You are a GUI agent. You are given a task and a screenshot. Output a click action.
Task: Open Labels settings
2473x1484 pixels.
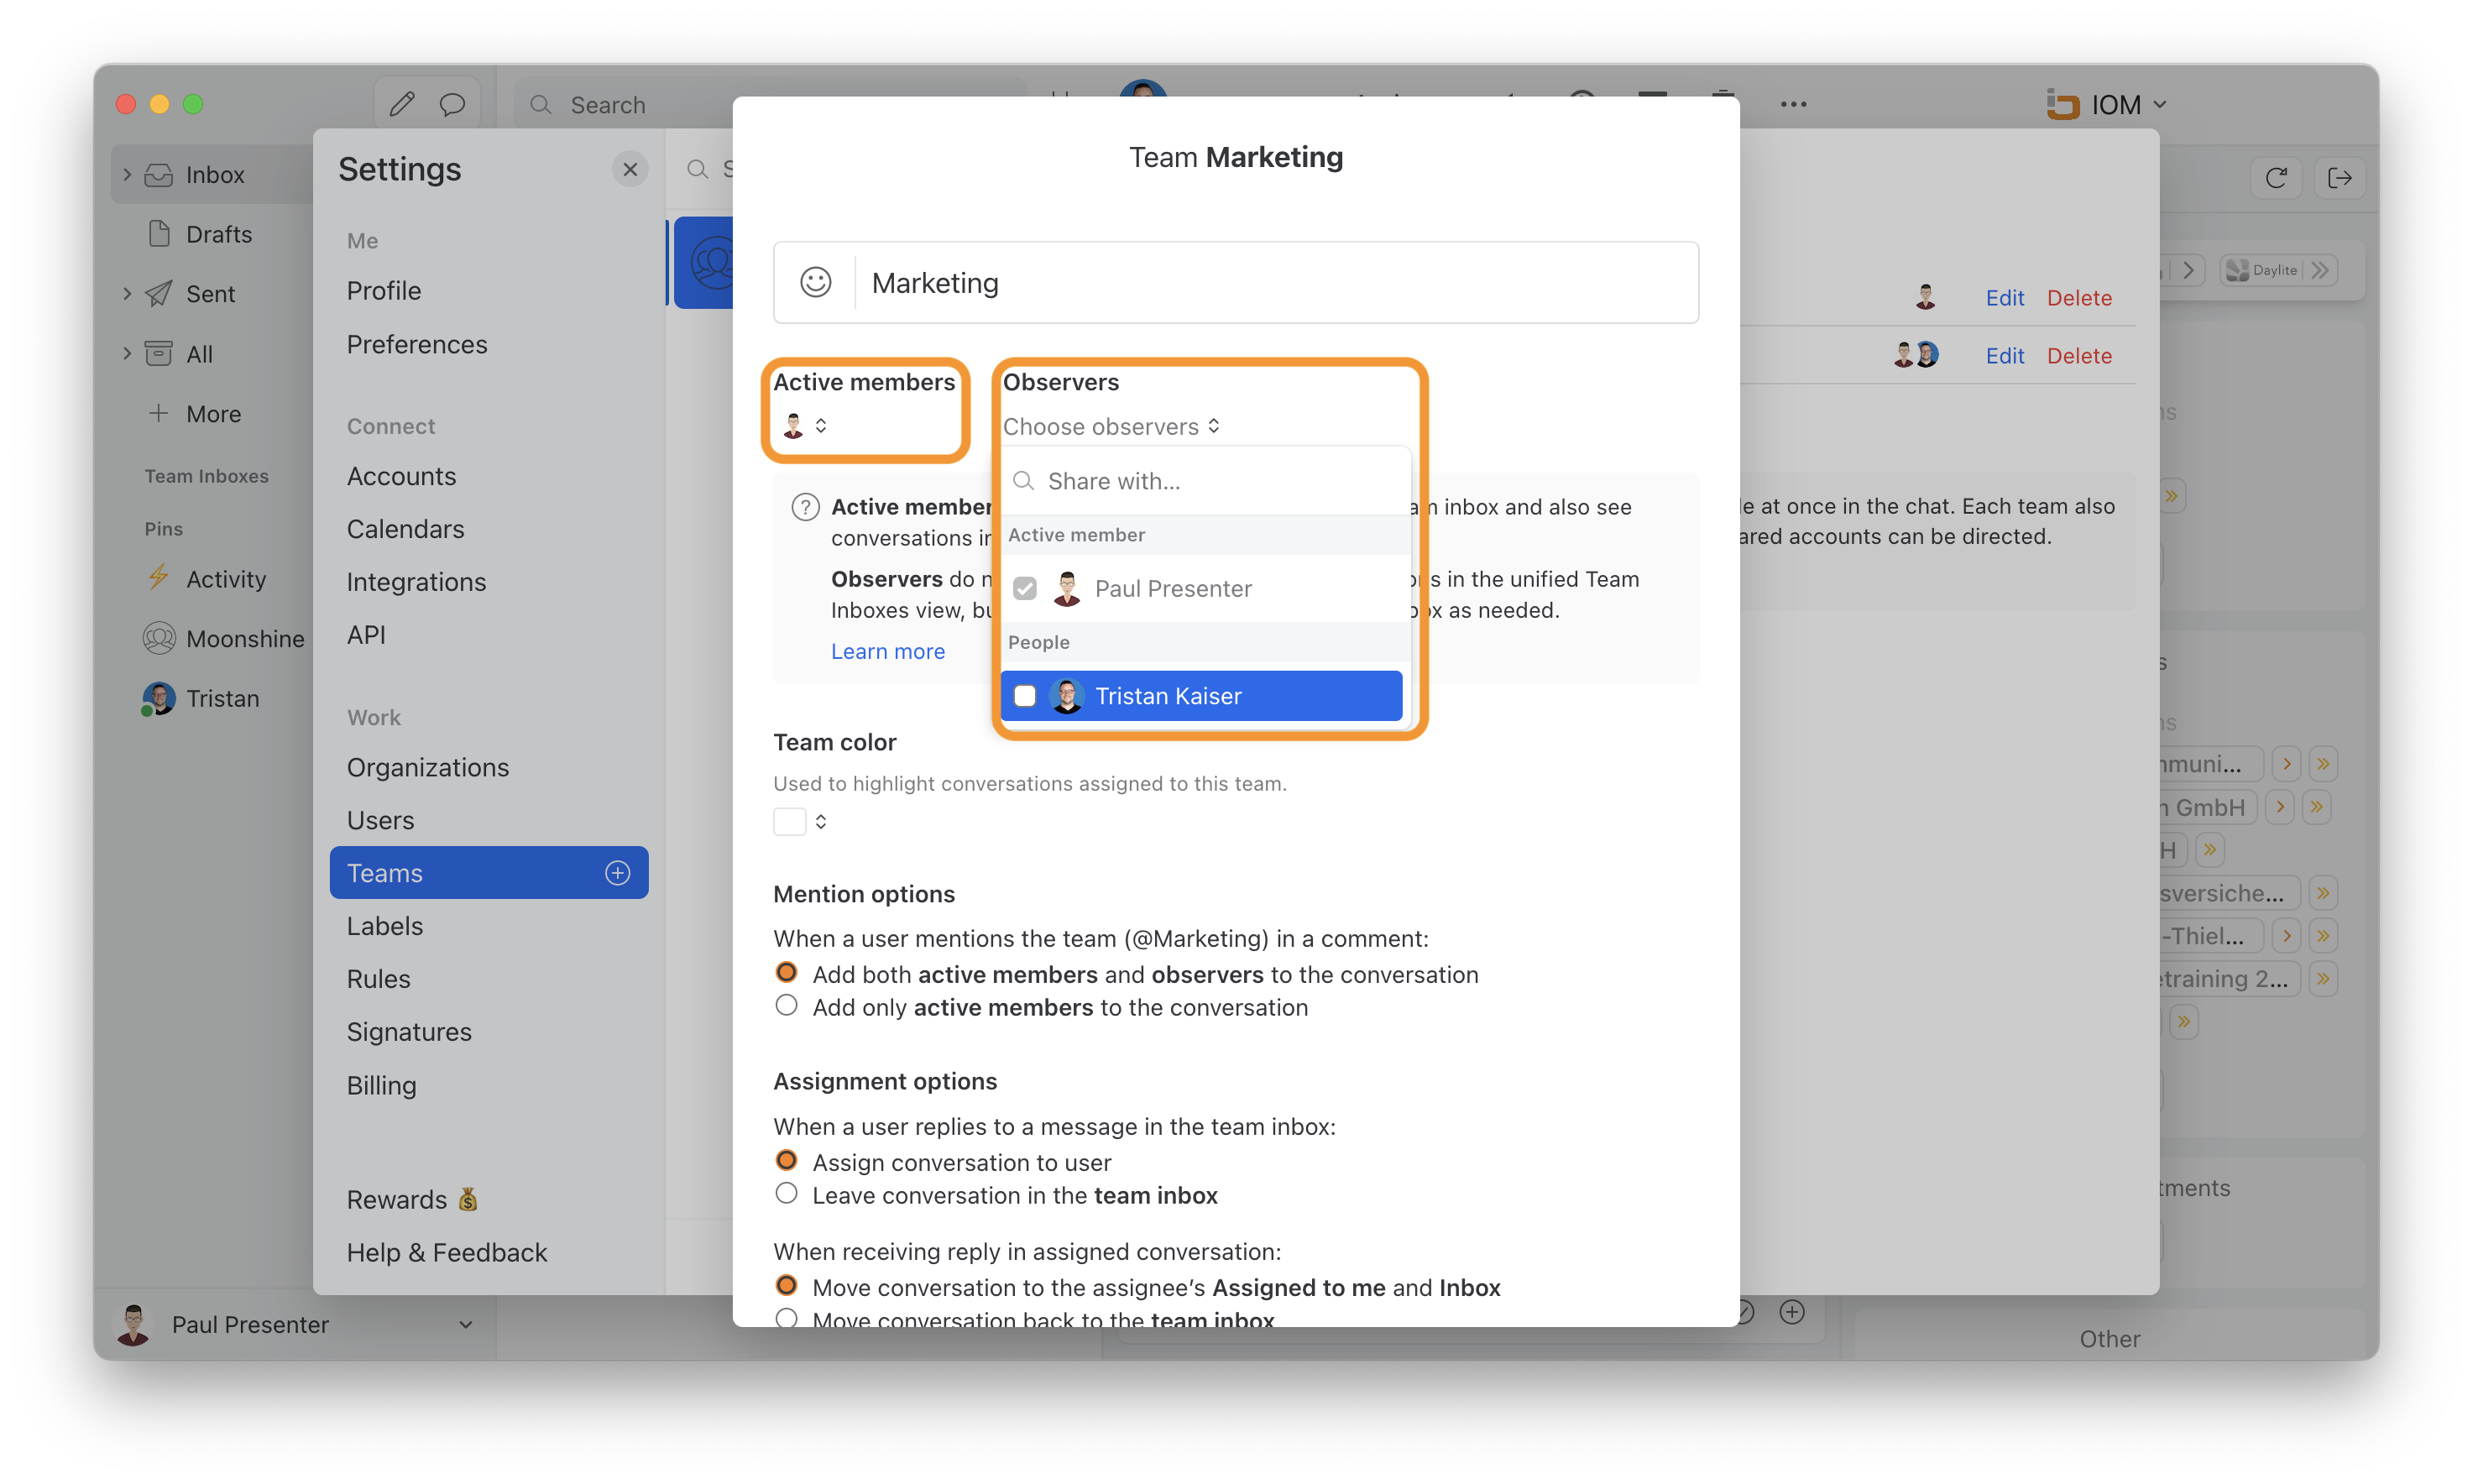pyautogui.click(x=385, y=926)
